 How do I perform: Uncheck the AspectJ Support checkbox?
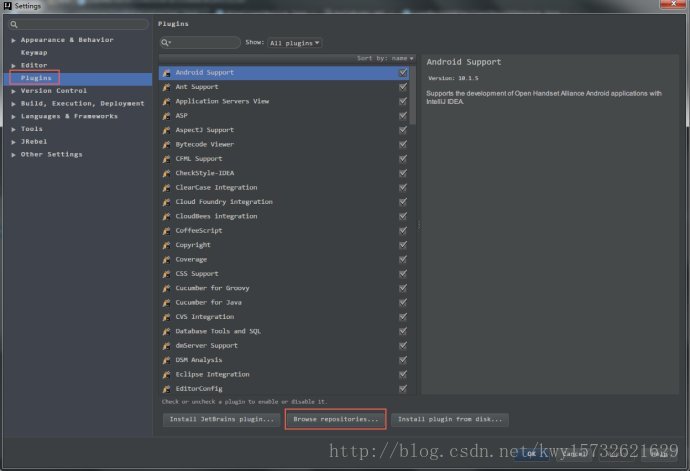pos(403,130)
